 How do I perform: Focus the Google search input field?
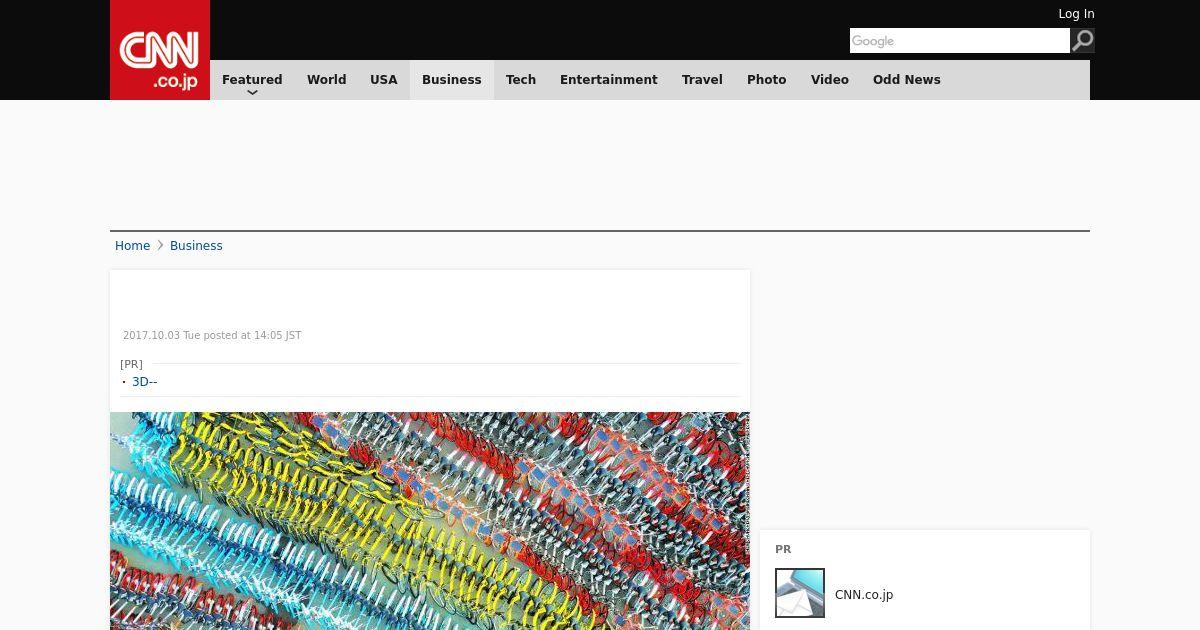[960, 40]
